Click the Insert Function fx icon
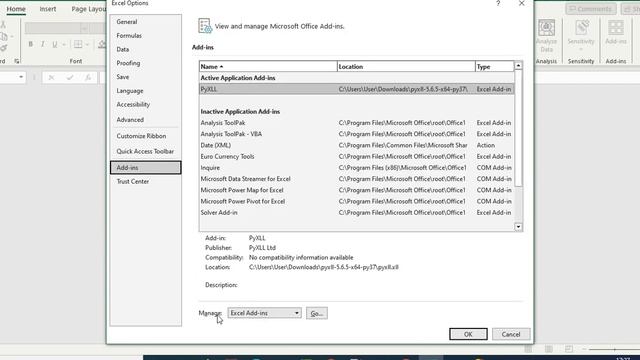 coord(88,78)
